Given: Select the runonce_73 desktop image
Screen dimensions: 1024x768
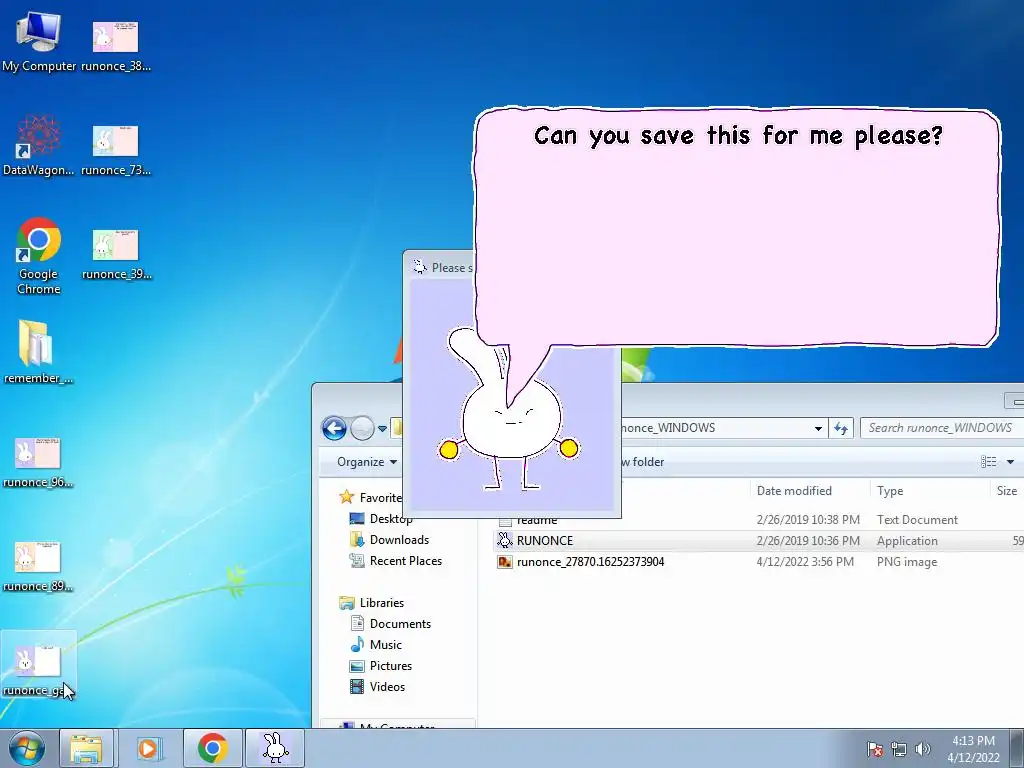Looking at the screenshot, I should click(116, 149).
